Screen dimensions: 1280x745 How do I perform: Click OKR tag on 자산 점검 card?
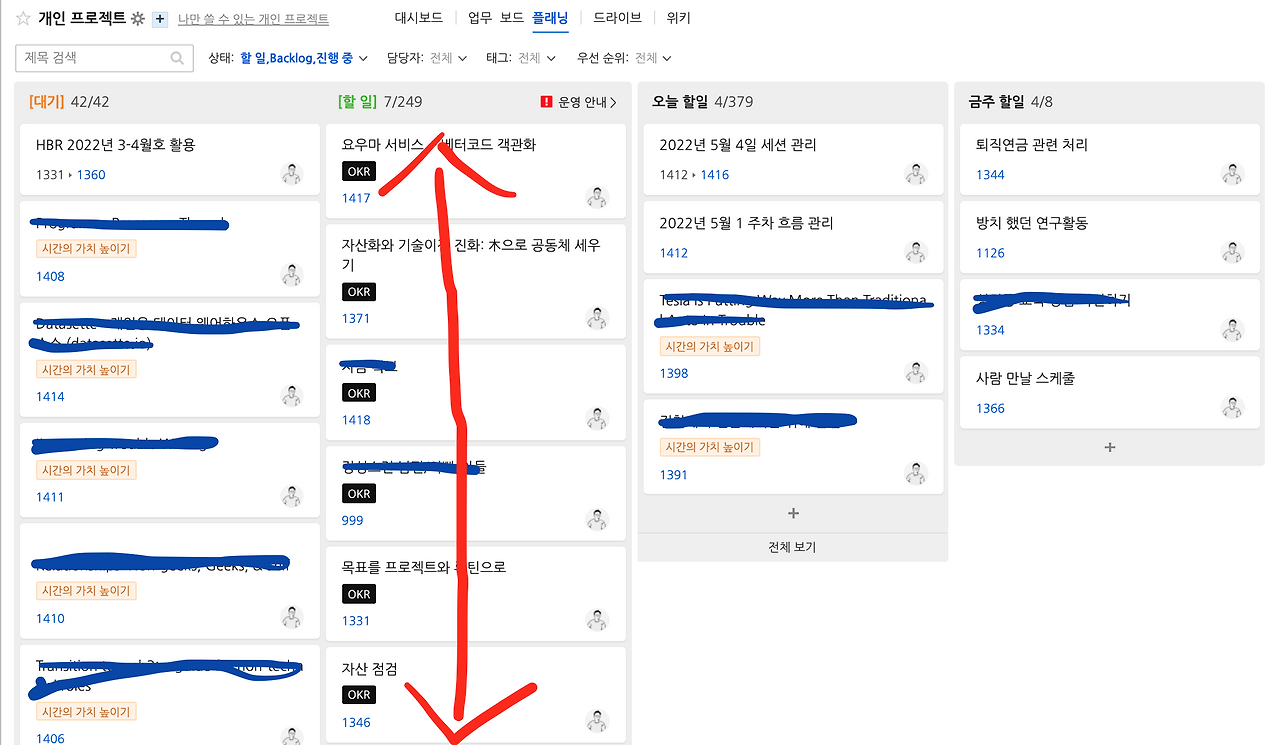[x=358, y=695]
